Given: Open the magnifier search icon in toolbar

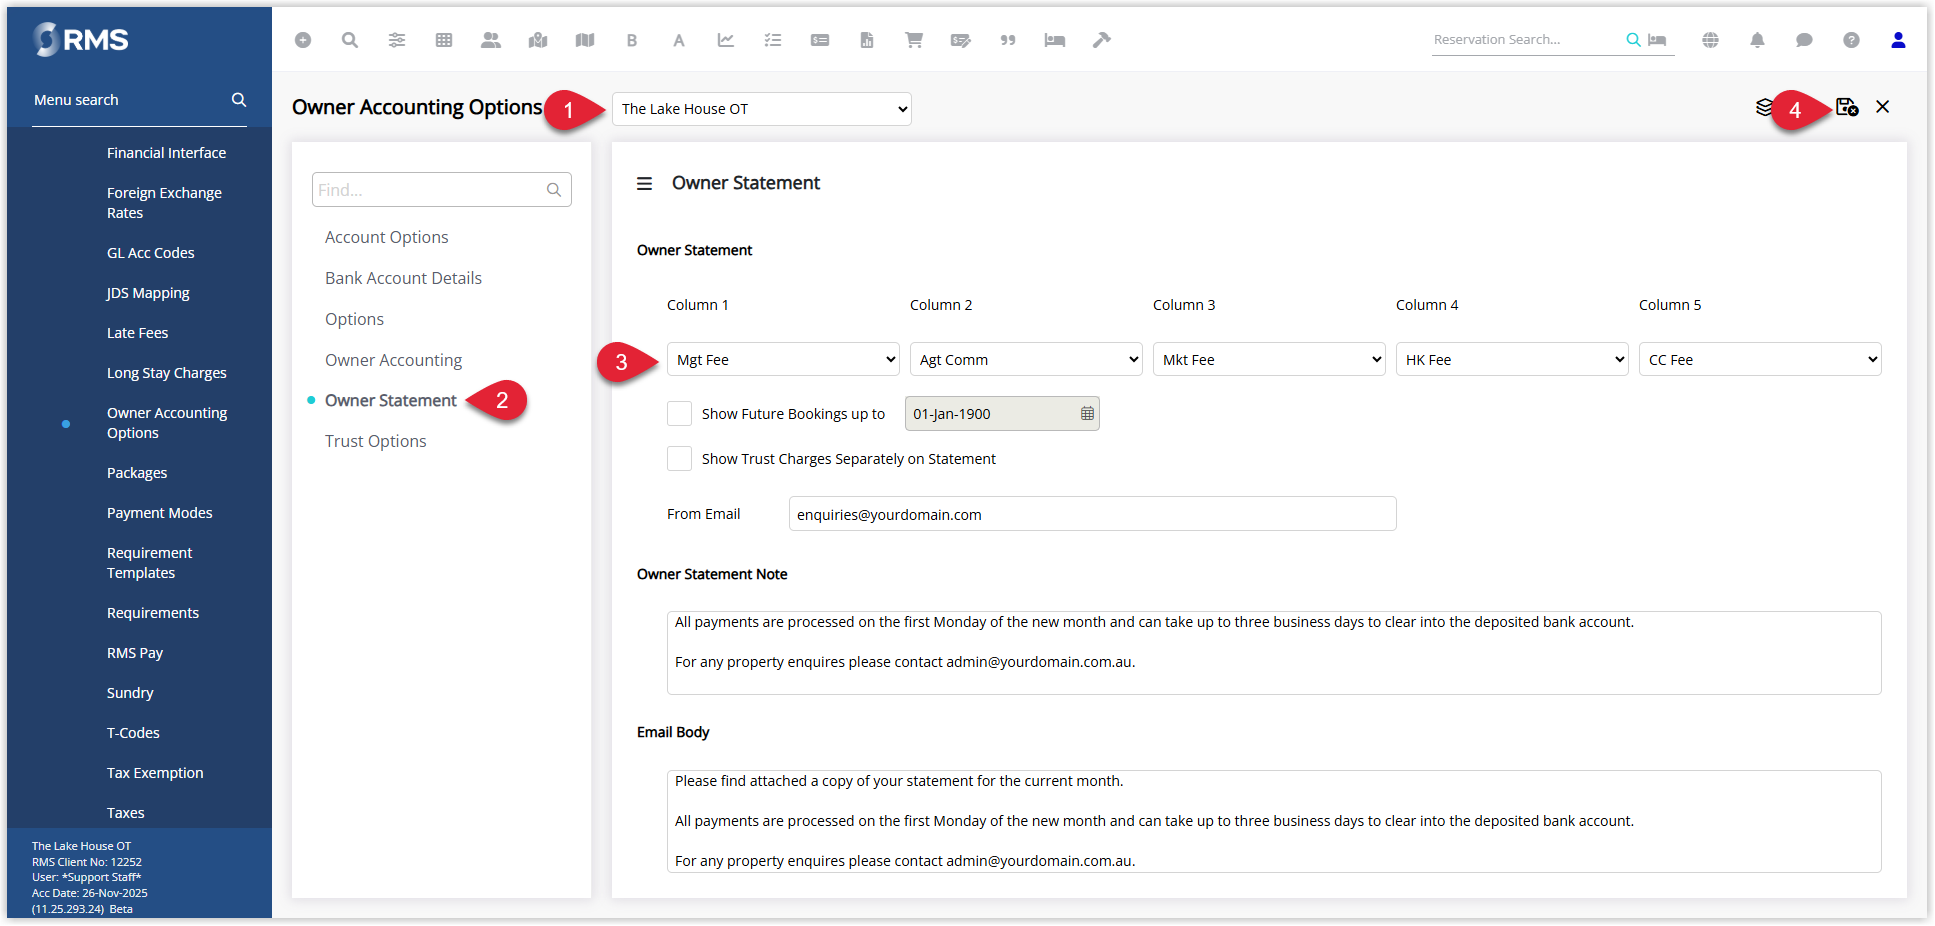Looking at the screenshot, I should (350, 40).
